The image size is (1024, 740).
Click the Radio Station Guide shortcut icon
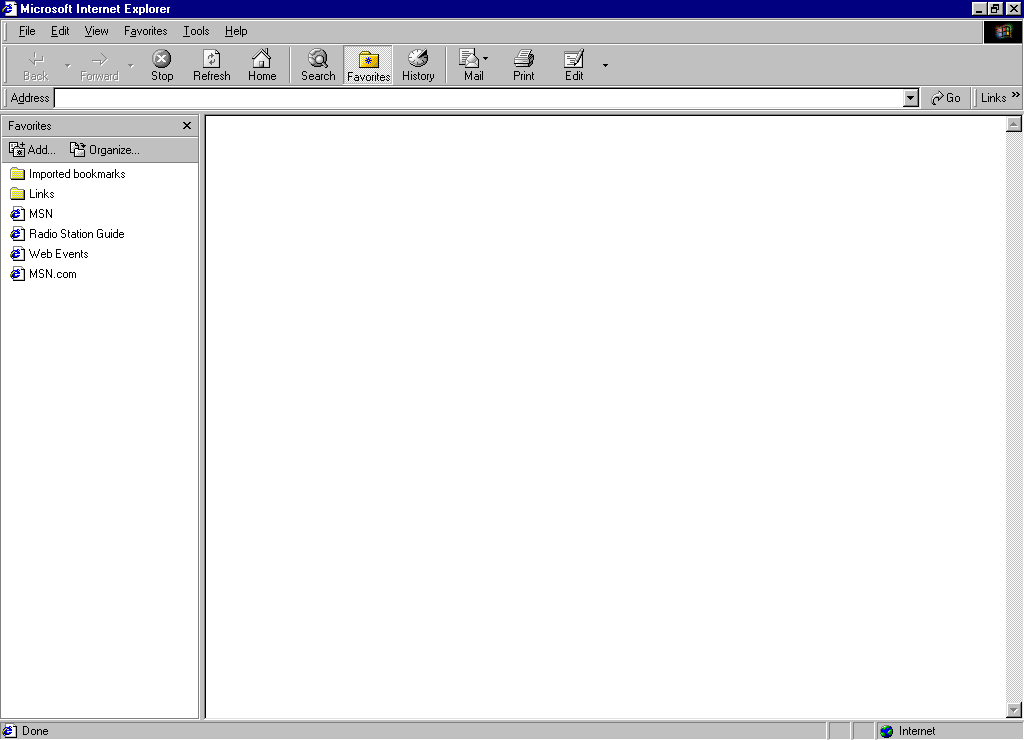pos(18,234)
